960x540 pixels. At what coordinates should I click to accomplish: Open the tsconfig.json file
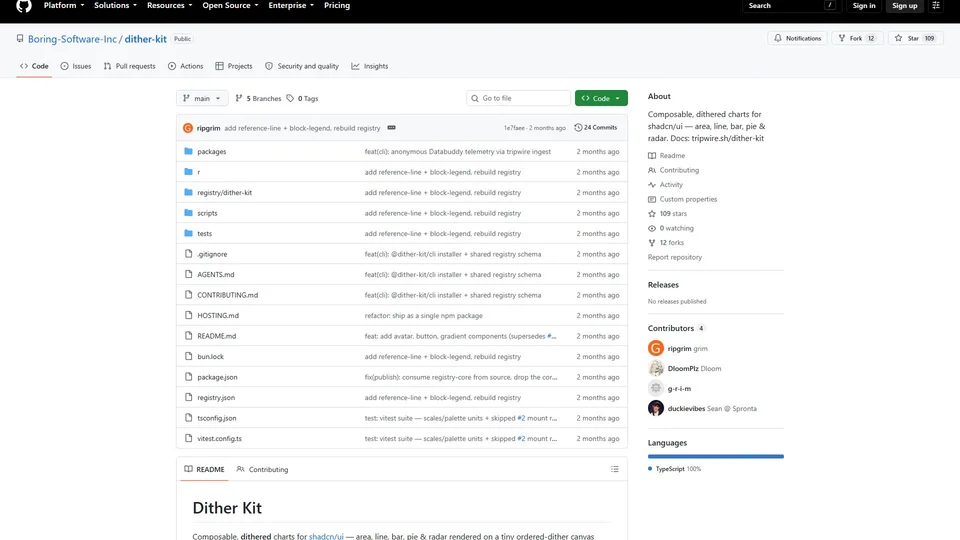(217, 418)
